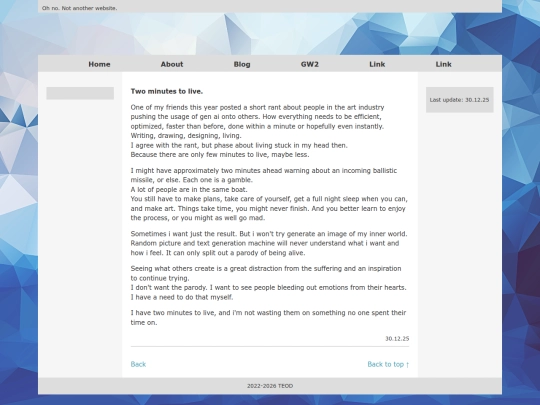Jump up with Back to top link
The height and width of the screenshot is (405, 540).
tap(388, 364)
